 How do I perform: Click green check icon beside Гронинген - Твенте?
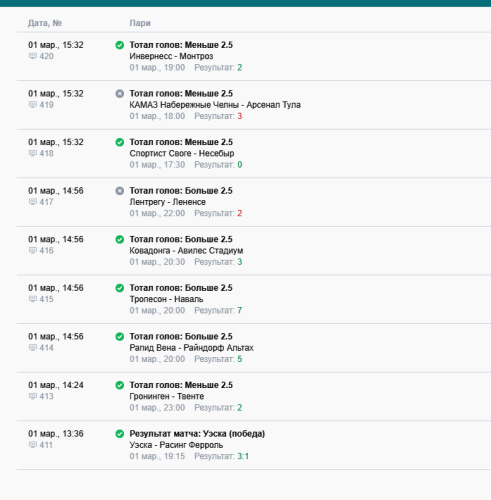point(120,385)
